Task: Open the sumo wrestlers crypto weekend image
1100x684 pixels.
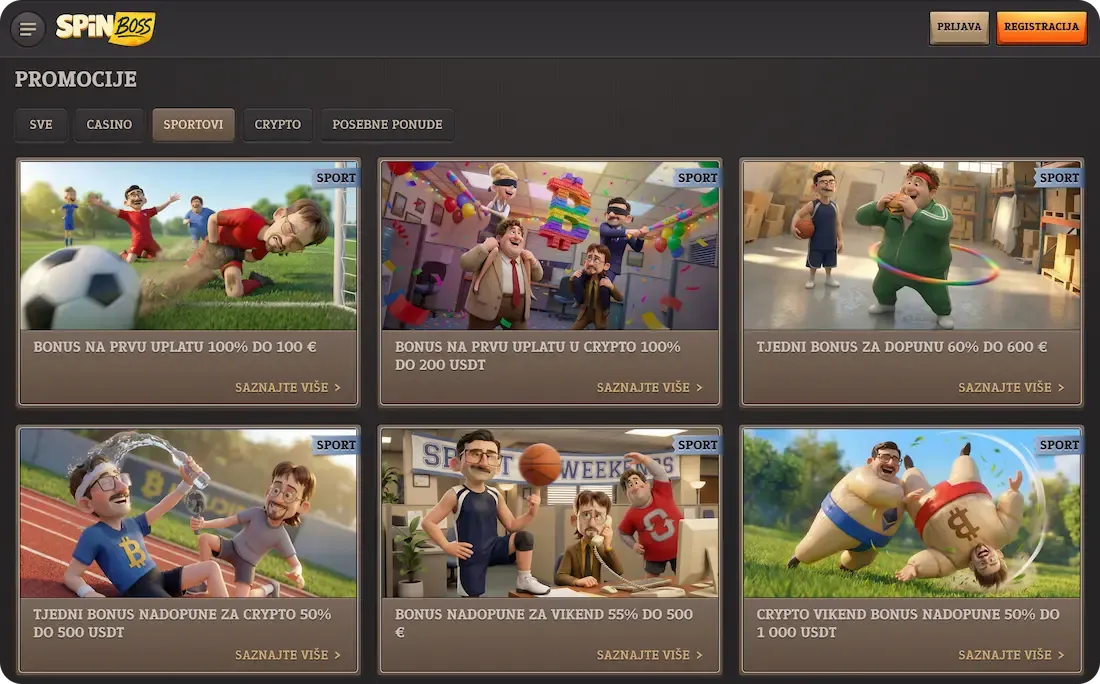Action: [911, 513]
